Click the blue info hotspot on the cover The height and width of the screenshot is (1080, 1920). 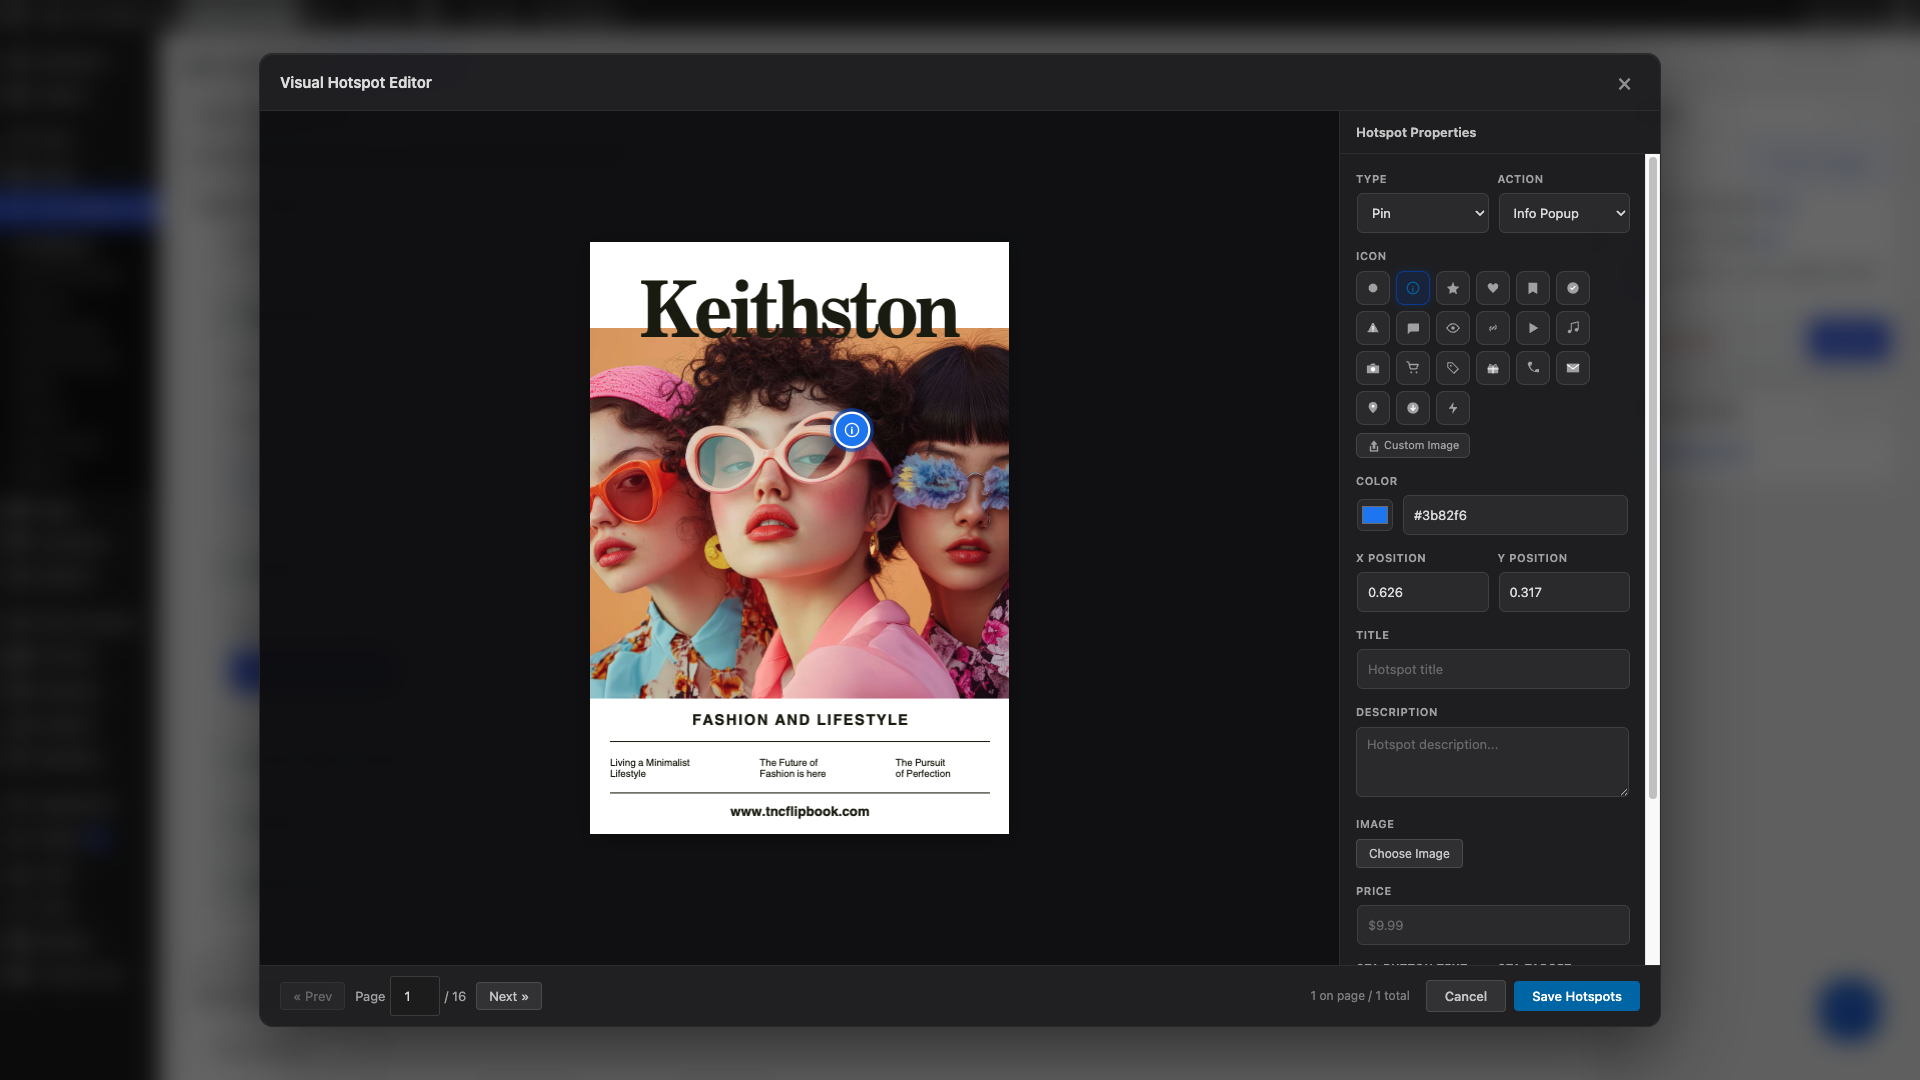[x=852, y=430]
